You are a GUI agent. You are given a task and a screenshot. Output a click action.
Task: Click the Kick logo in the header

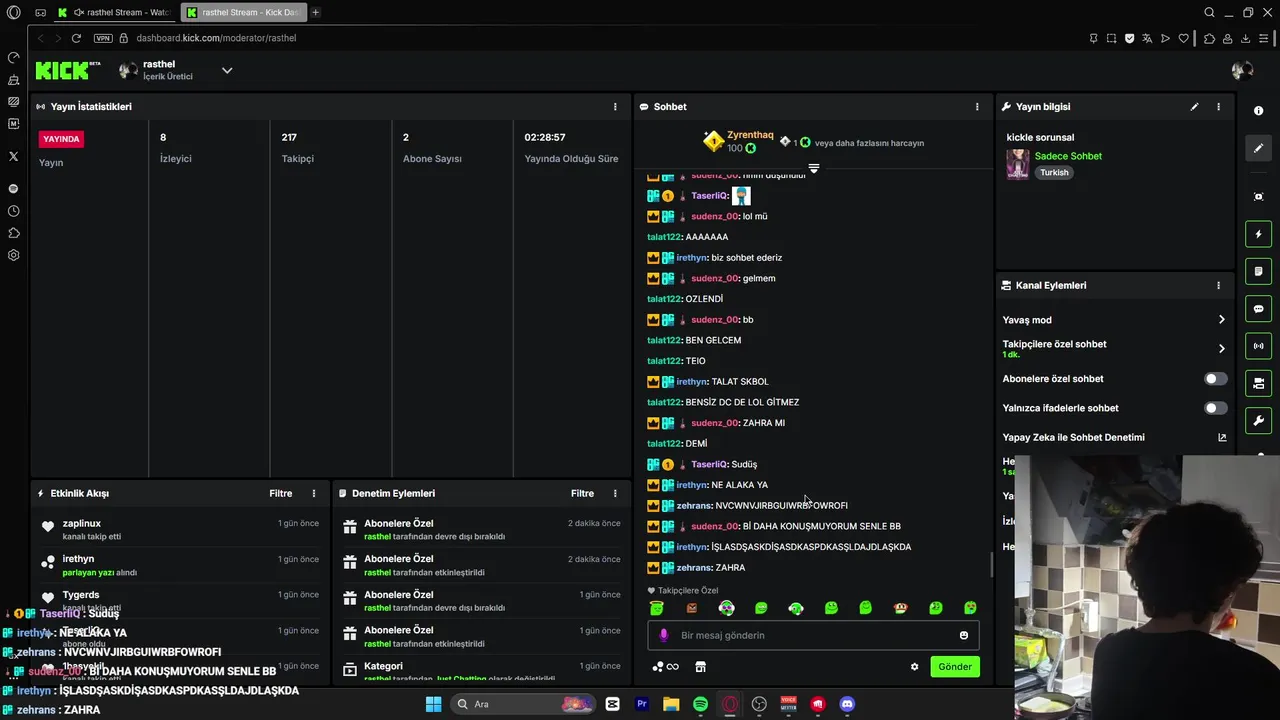(x=67, y=70)
